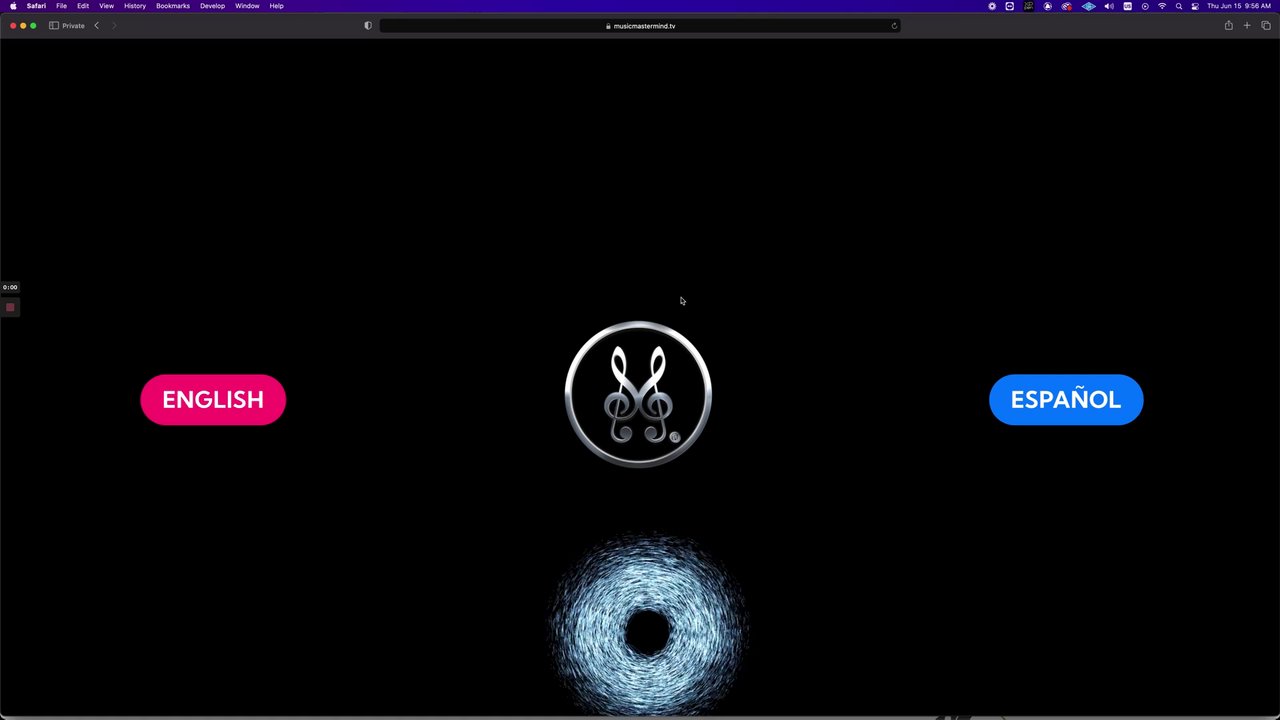Image resolution: width=1280 pixels, height=720 pixels.
Task: Open Control Center
Action: point(1195,6)
